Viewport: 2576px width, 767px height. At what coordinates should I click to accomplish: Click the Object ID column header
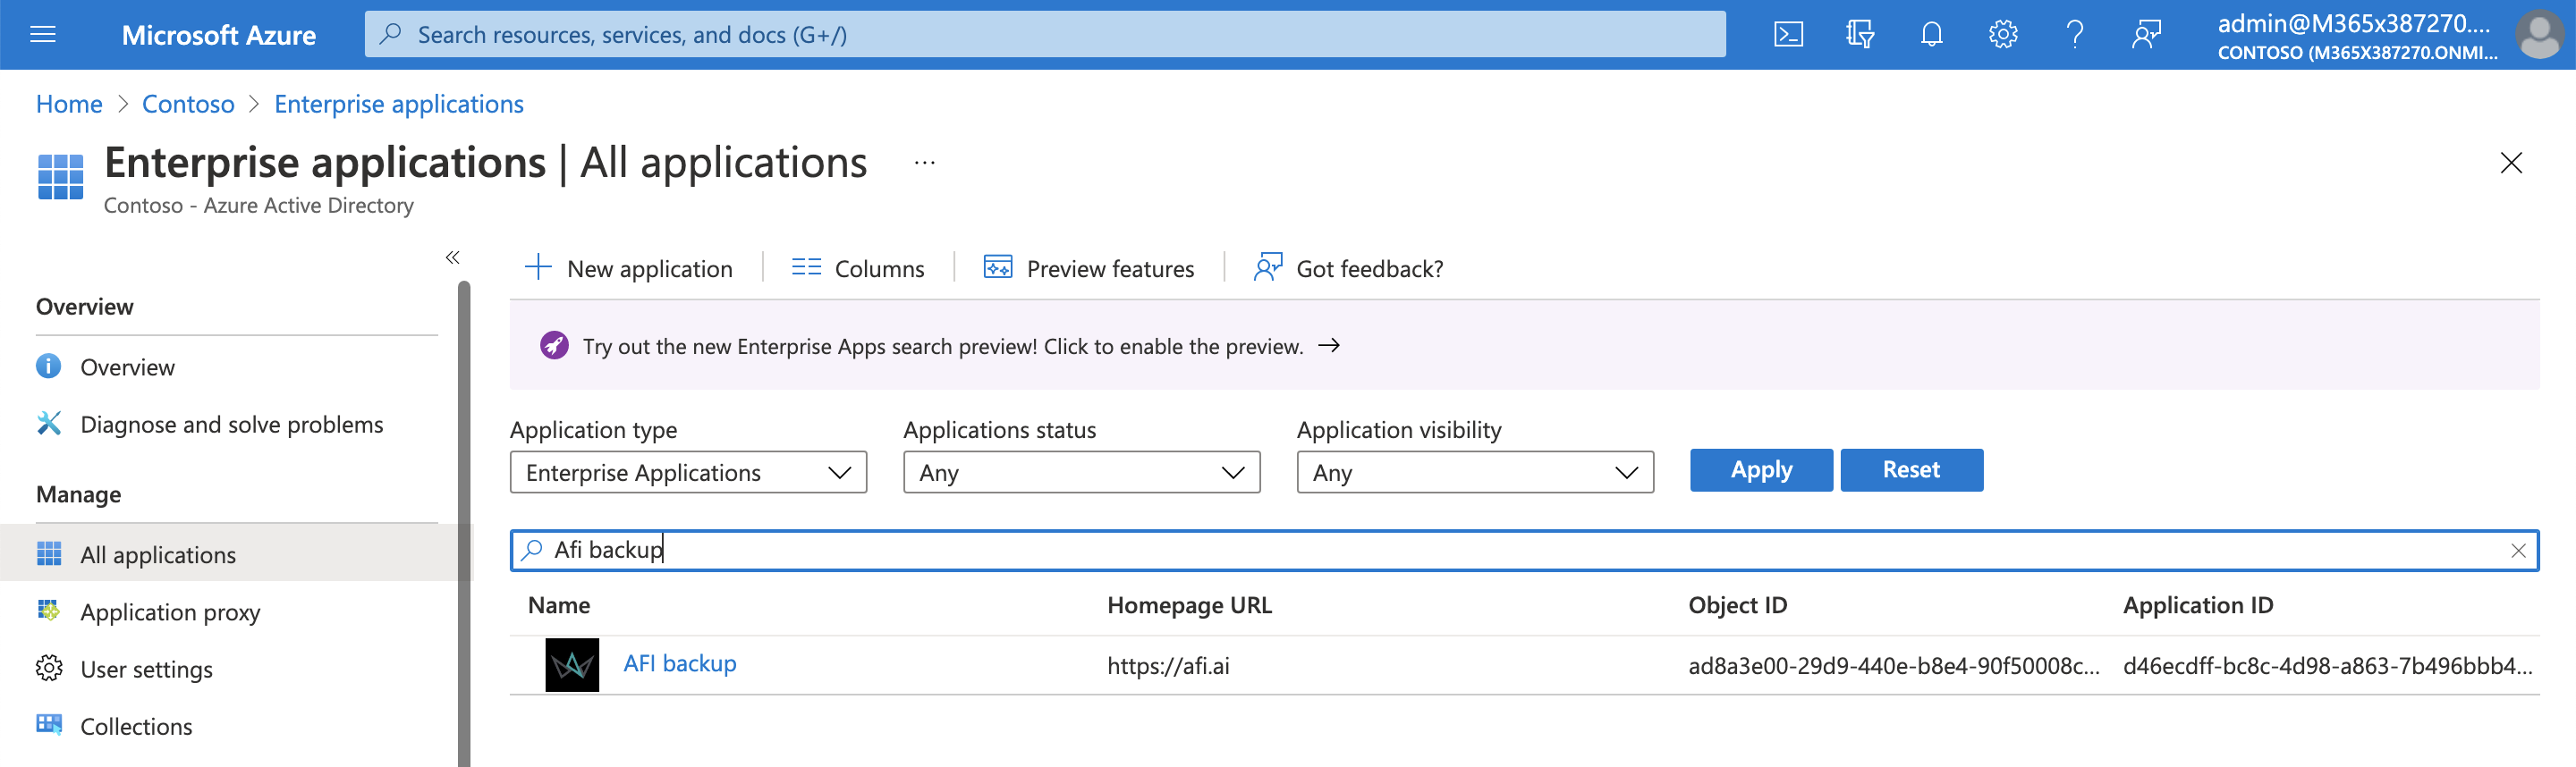tap(1737, 605)
